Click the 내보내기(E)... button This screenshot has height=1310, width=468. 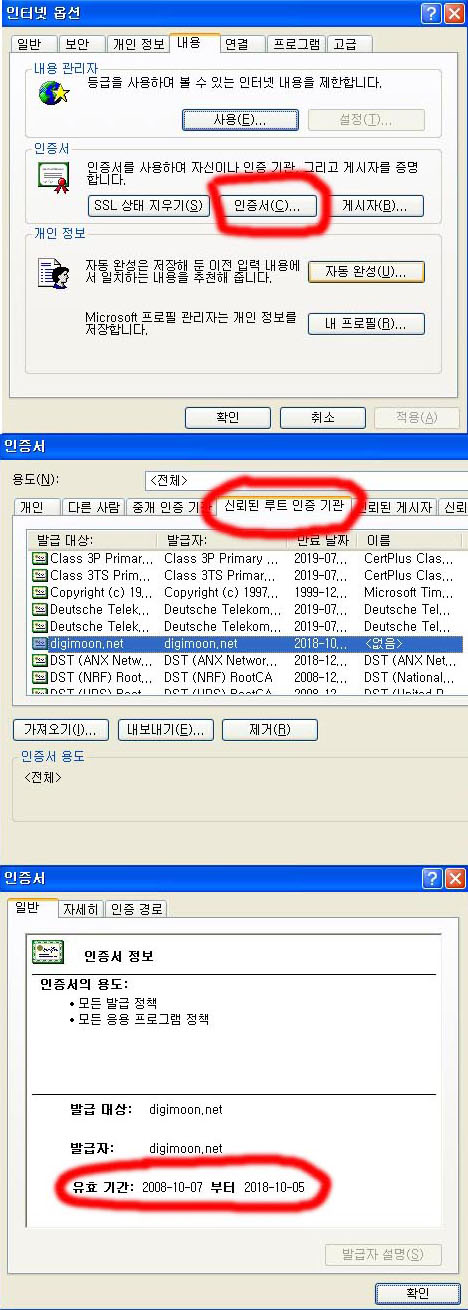click(x=165, y=728)
